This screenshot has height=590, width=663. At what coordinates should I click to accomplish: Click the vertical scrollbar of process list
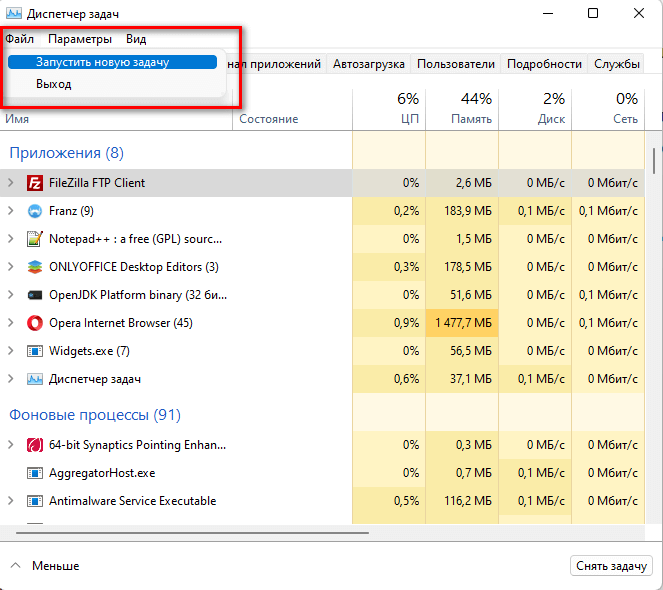click(x=654, y=160)
